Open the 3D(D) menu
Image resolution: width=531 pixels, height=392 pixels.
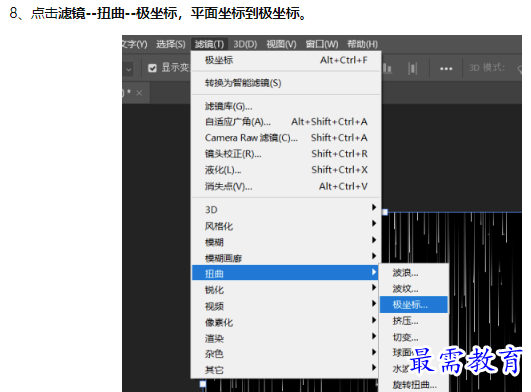pyautogui.click(x=245, y=44)
